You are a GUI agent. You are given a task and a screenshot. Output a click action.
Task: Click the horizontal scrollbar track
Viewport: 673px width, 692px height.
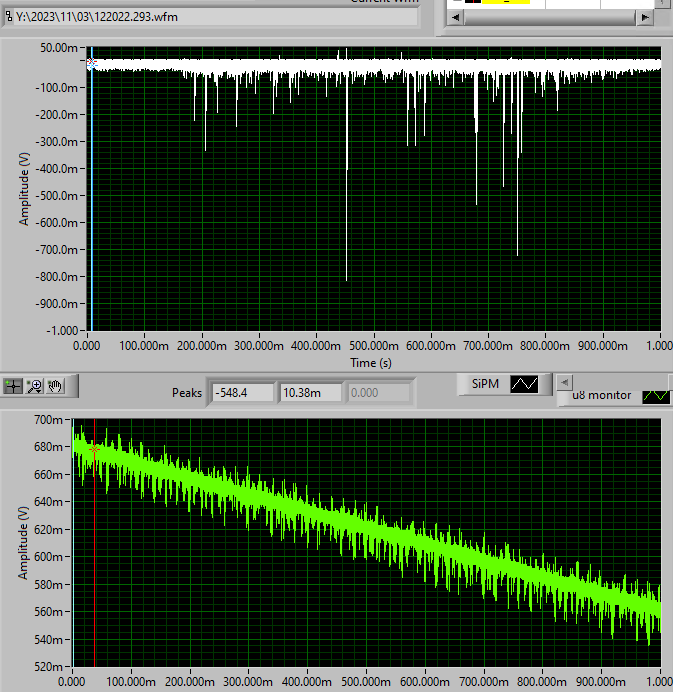pos(550,18)
